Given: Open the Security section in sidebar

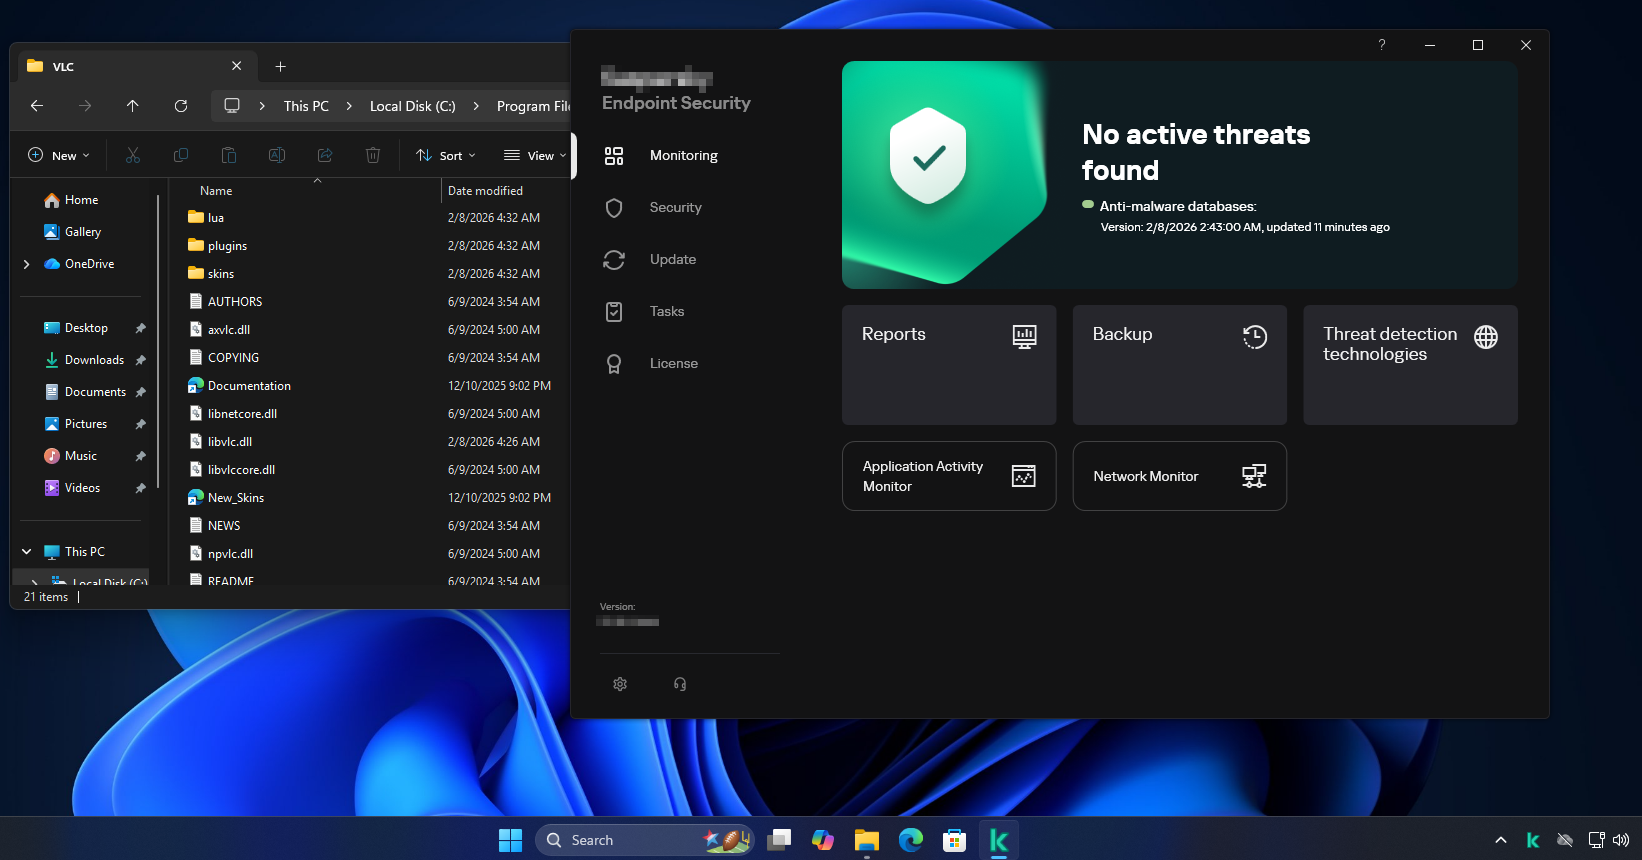Looking at the screenshot, I should [x=652, y=207].
